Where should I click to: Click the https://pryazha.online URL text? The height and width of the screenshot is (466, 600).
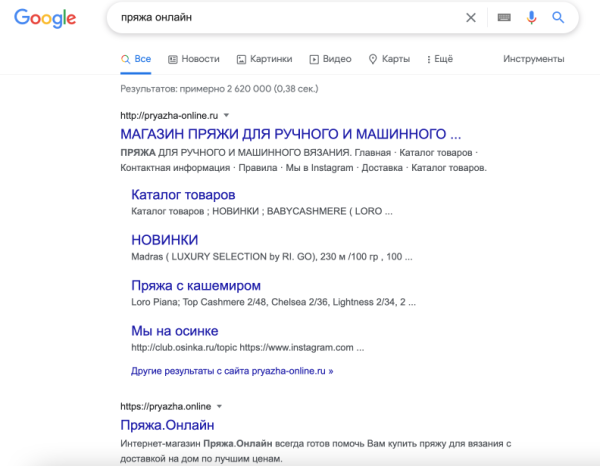click(x=166, y=406)
